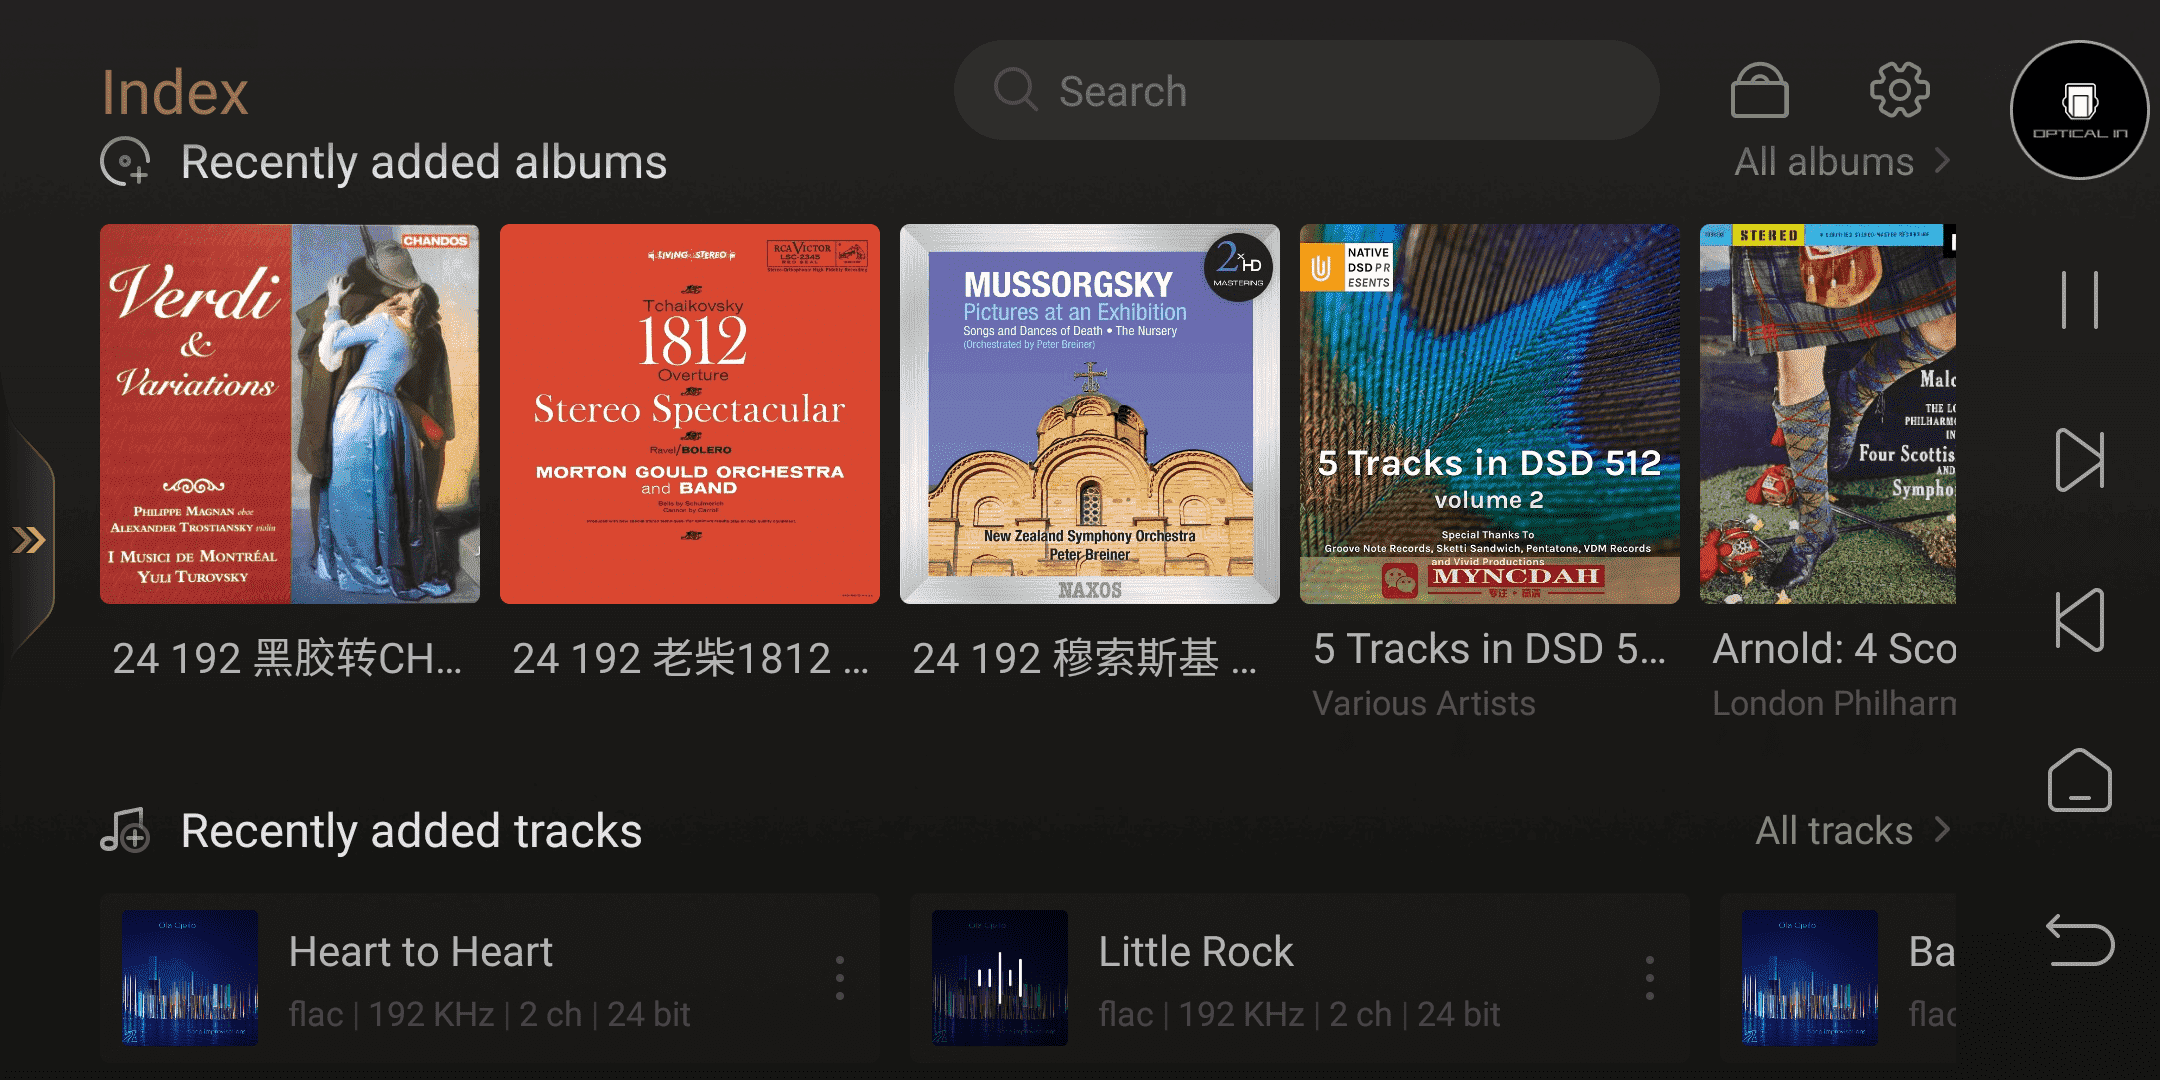The height and width of the screenshot is (1080, 2160).
Task: Open Mussorgsky Pictures at an Exhibition cover
Action: [1090, 414]
